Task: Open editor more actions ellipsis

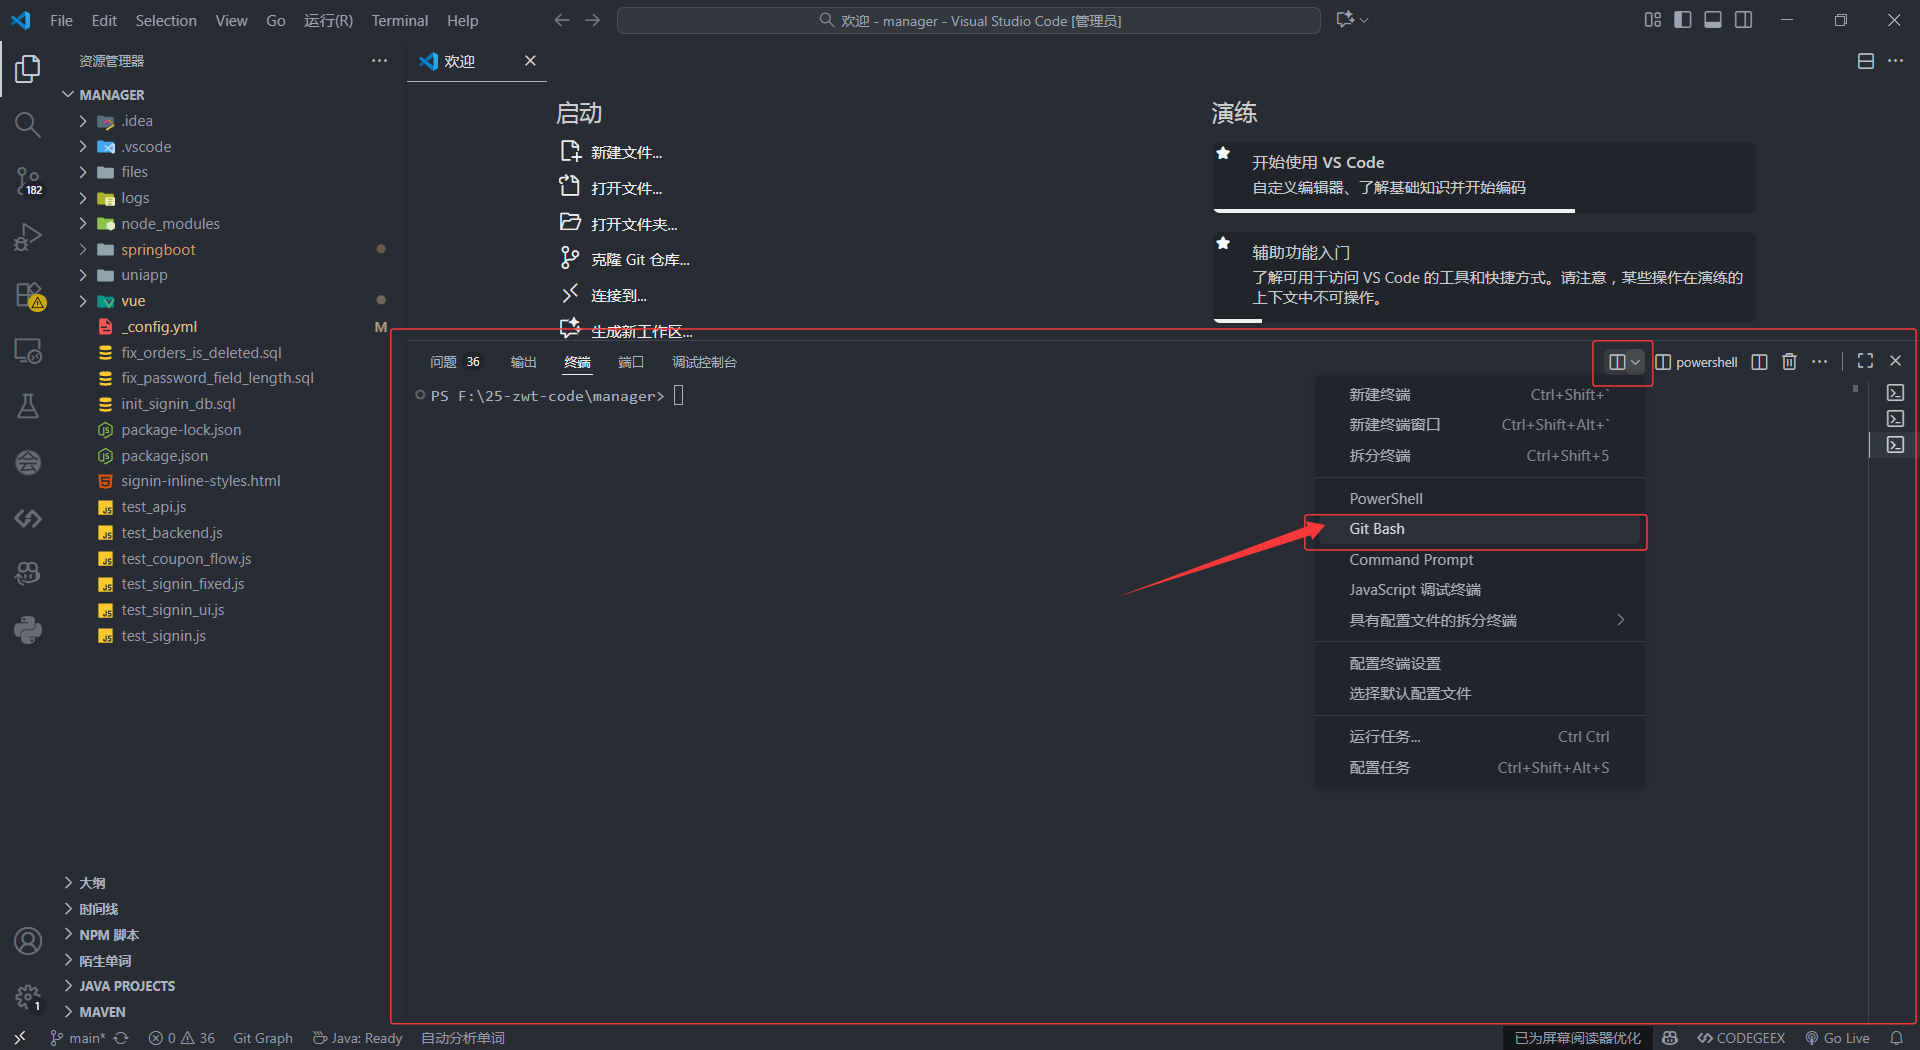Action: pos(1896,61)
